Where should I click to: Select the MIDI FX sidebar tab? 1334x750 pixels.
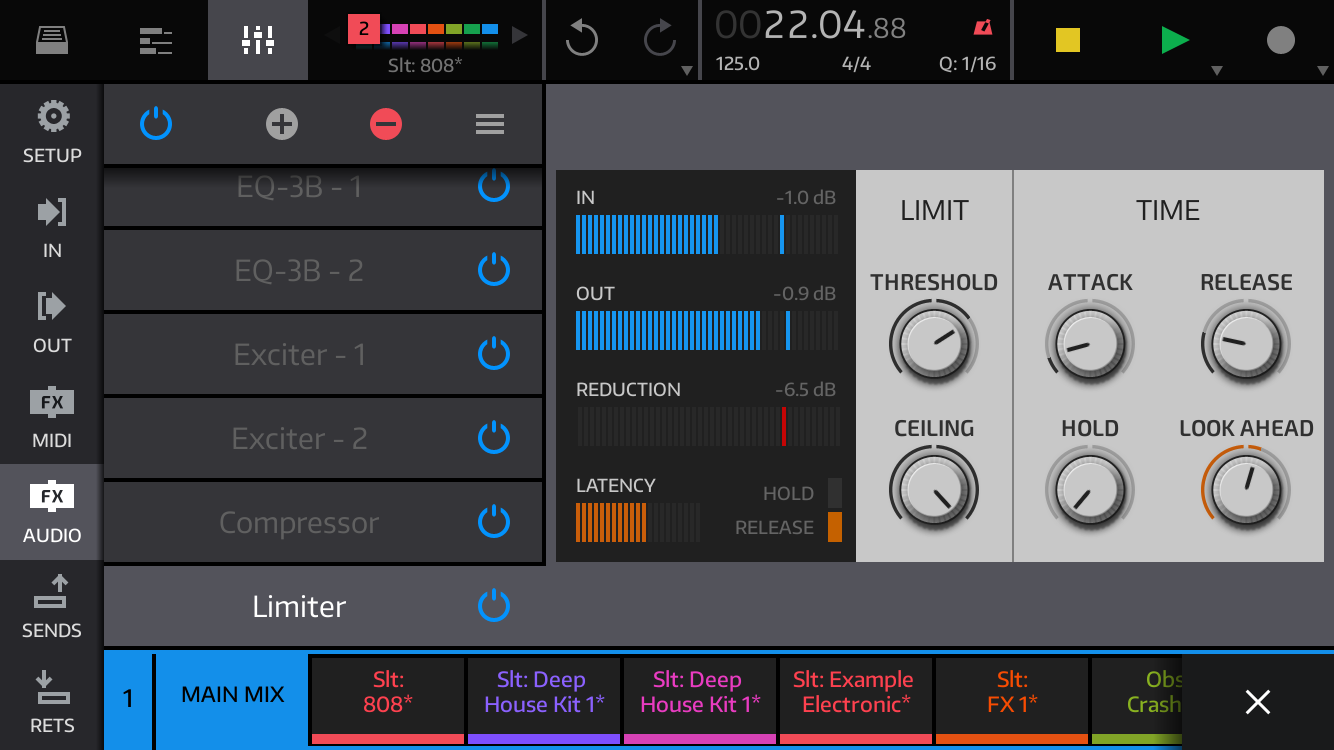52,416
